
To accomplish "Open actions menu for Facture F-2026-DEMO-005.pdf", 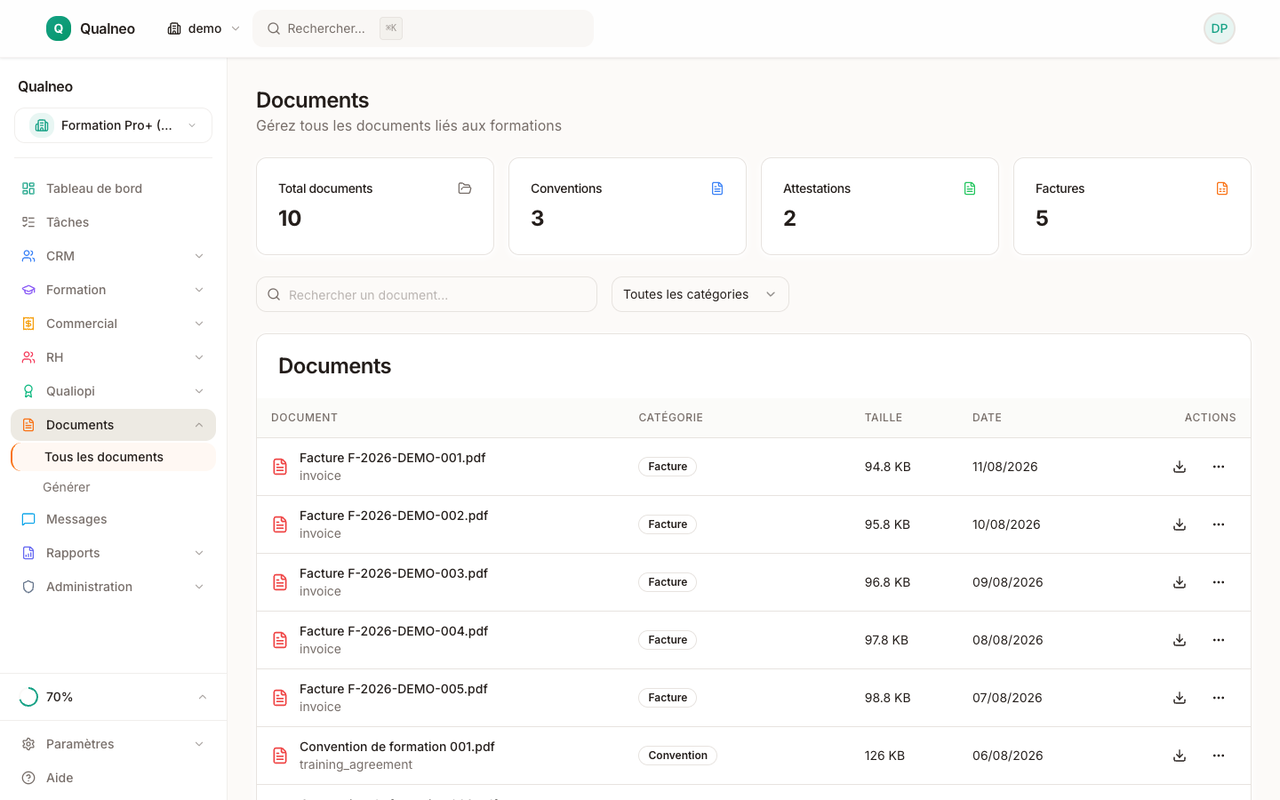I will pos(1218,698).
